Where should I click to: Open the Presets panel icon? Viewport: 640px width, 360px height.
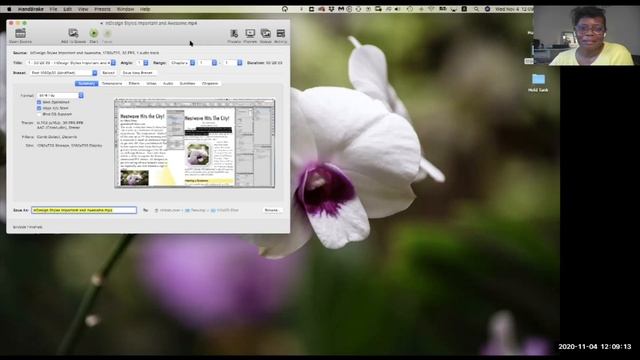(x=234, y=33)
